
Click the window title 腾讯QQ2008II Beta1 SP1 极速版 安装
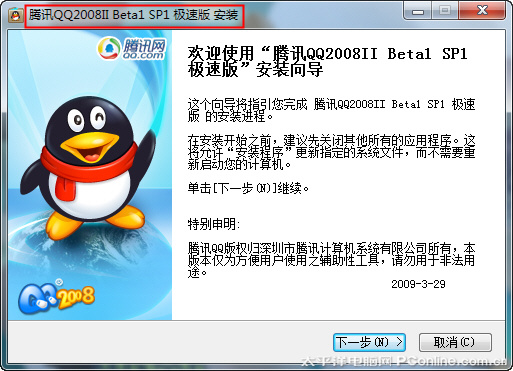[134, 15]
